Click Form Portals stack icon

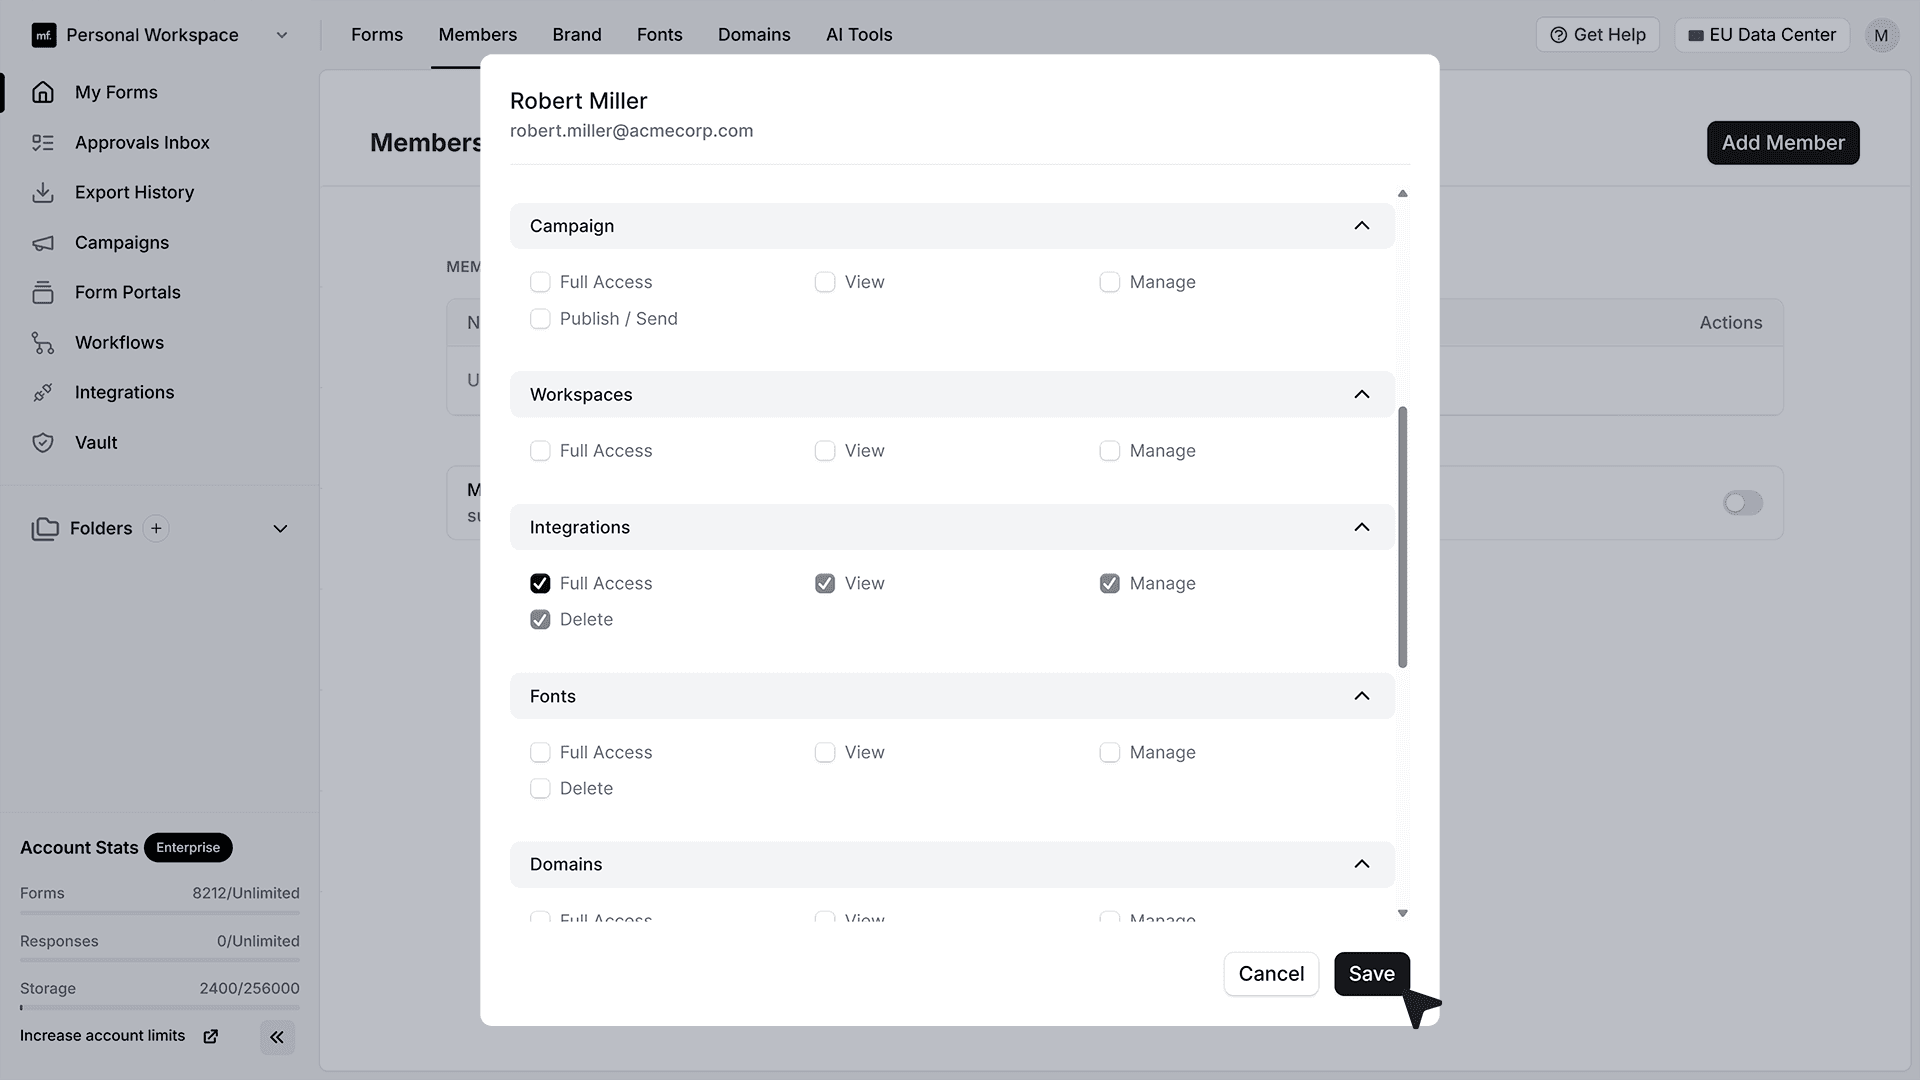(43, 292)
